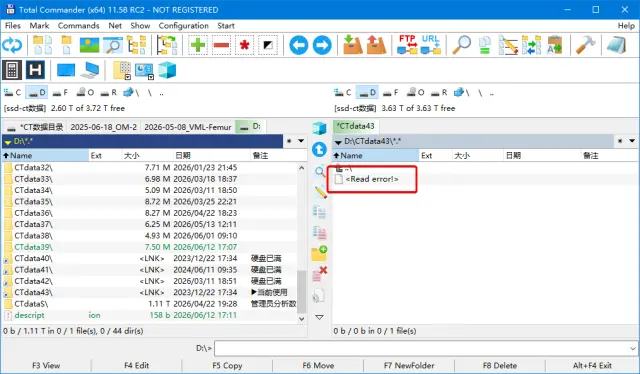Image resolution: width=640 pixels, height=374 pixels.
Task: Select drive F in left panel
Action: (60, 93)
